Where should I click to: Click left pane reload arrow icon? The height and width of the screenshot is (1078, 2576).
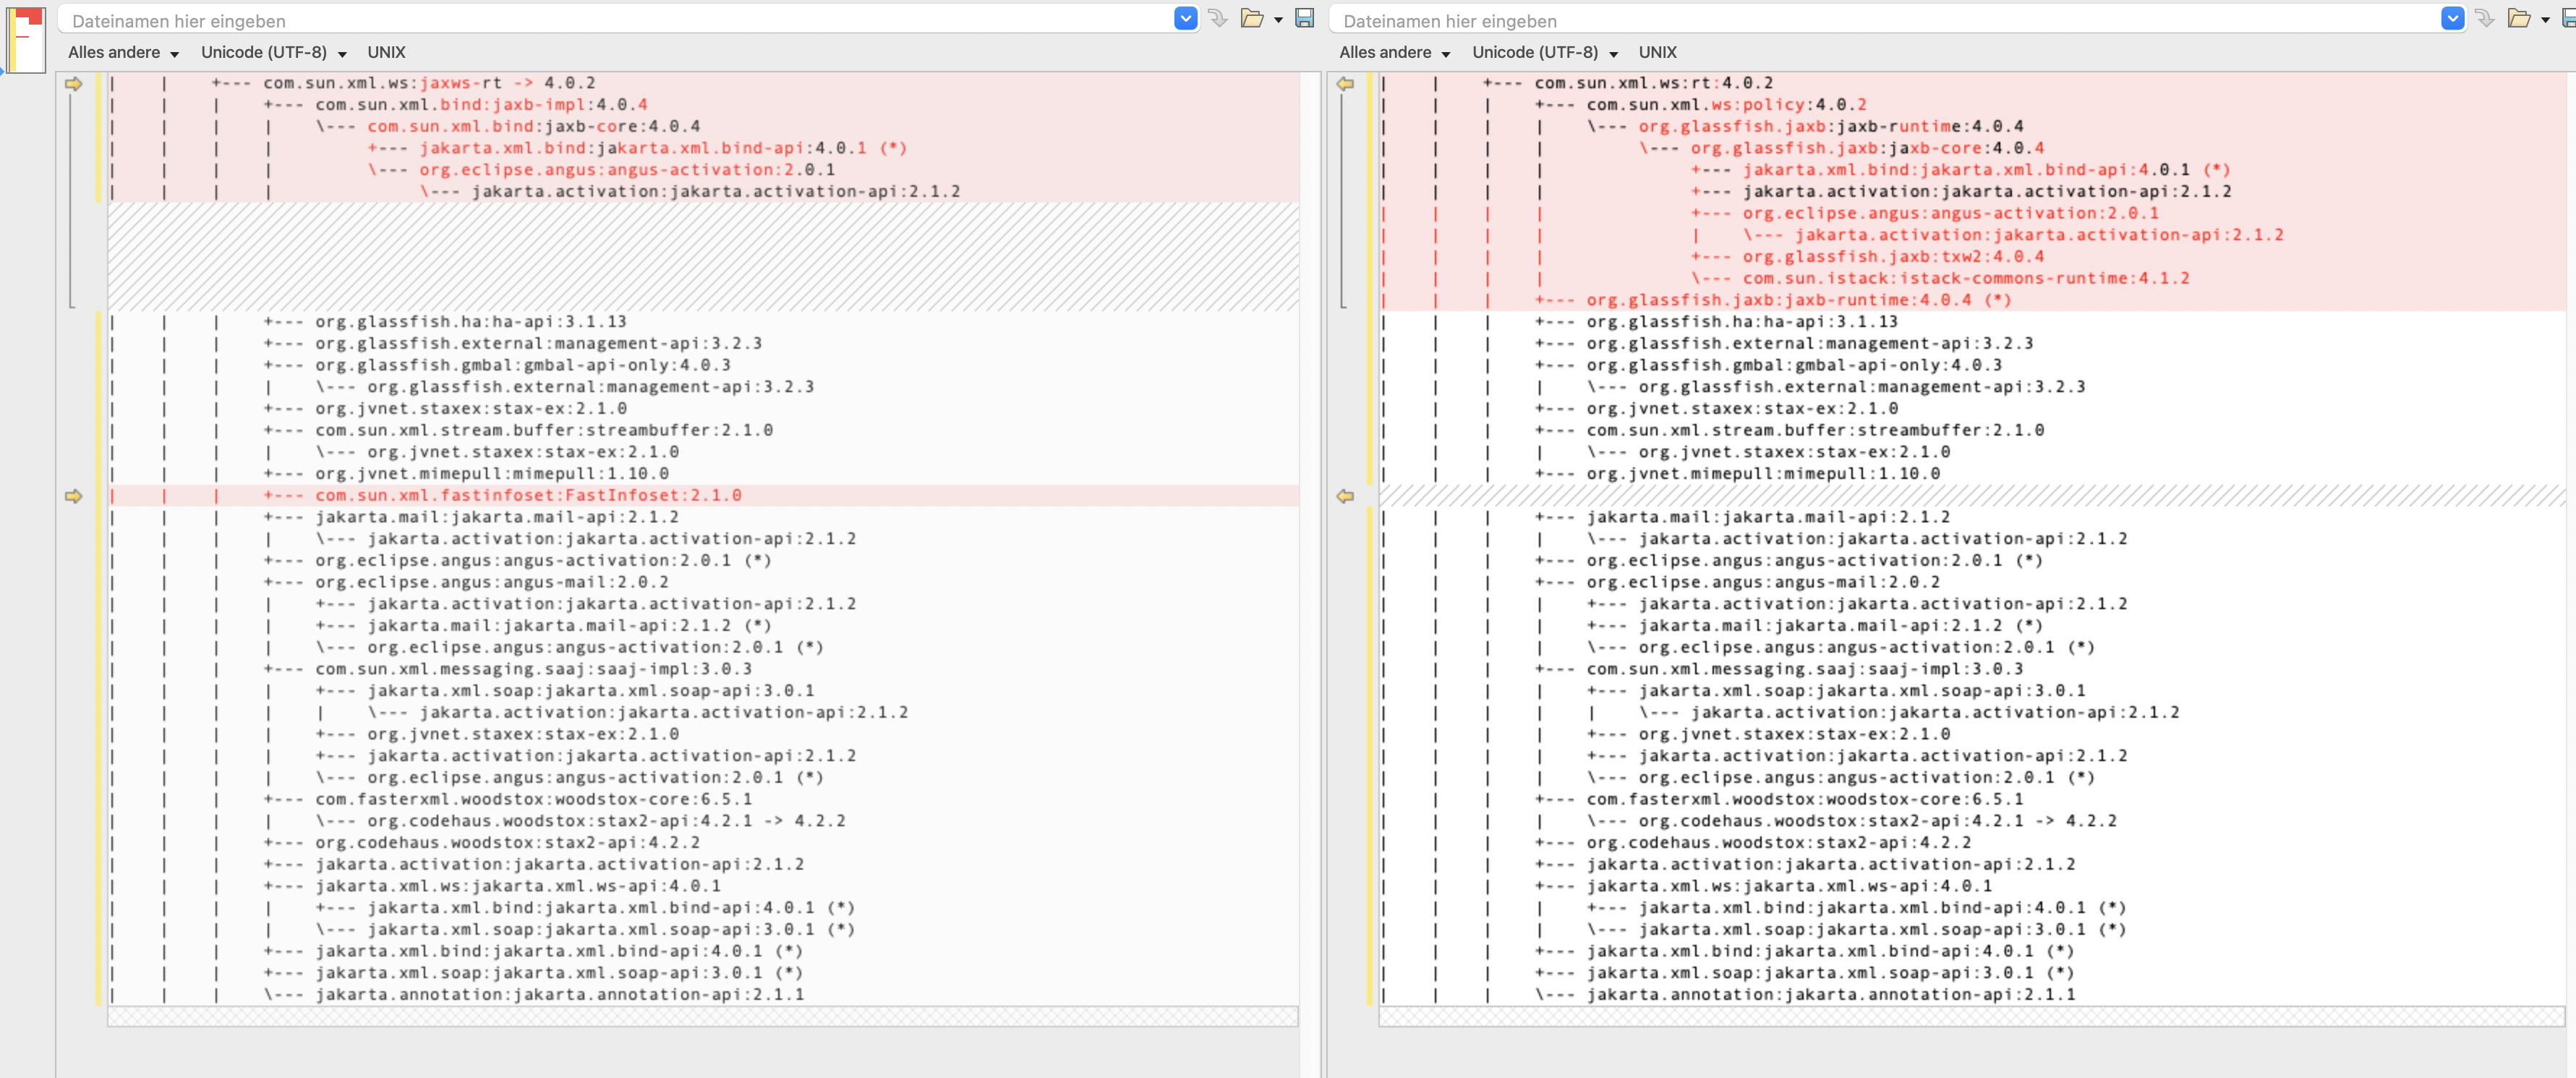(1217, 18)
